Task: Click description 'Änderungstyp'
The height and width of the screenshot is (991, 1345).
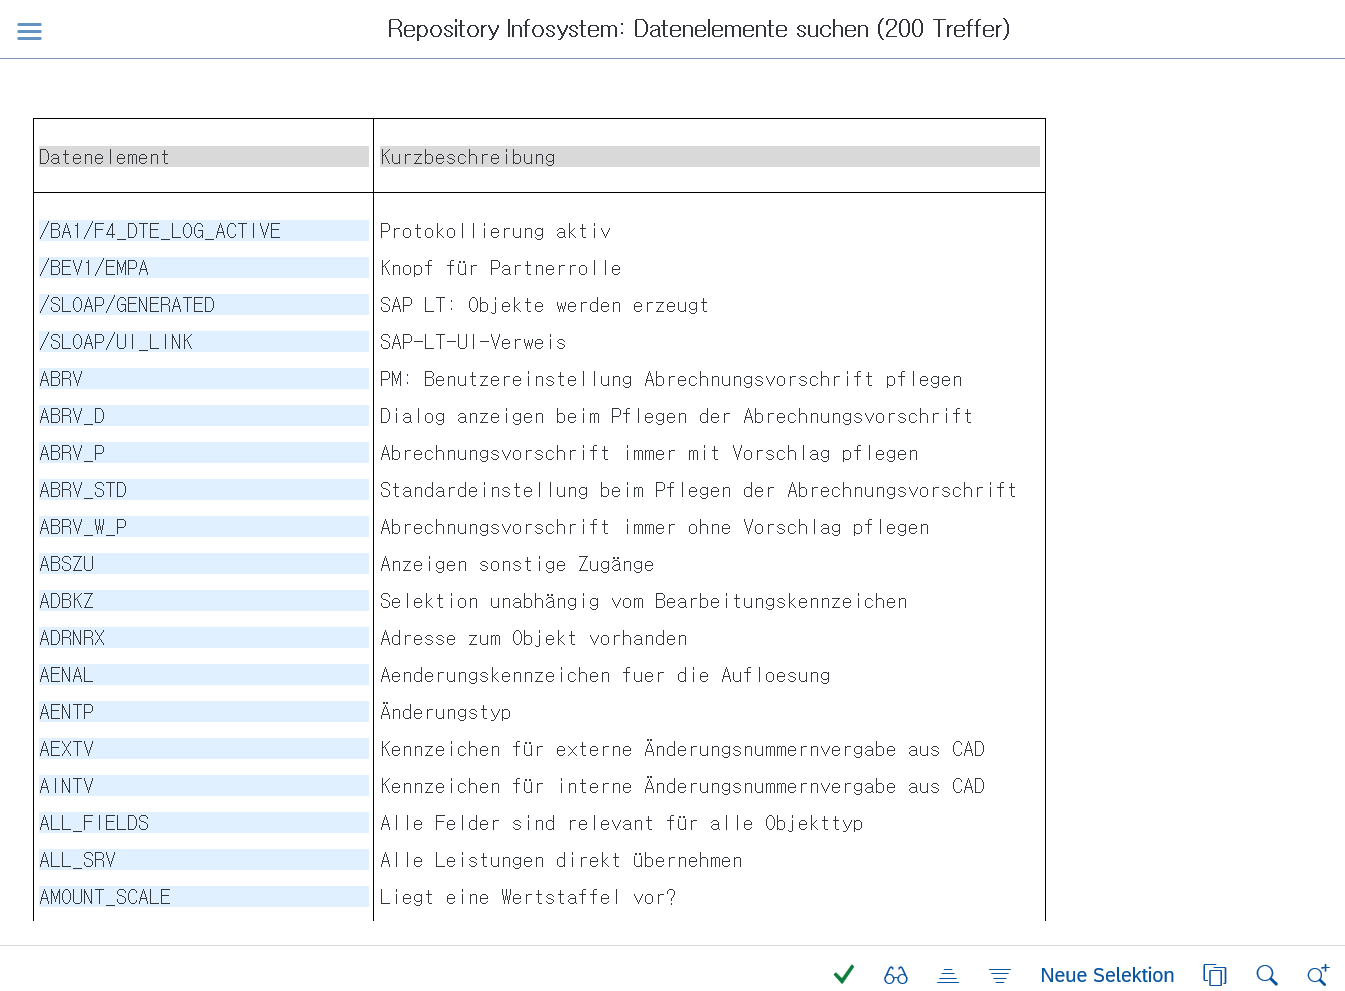Action: click(446, 712)
